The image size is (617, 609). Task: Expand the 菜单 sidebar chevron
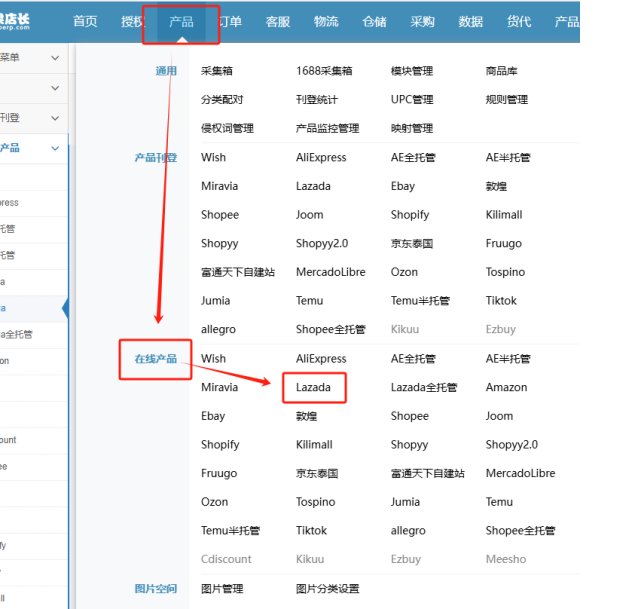55,58
